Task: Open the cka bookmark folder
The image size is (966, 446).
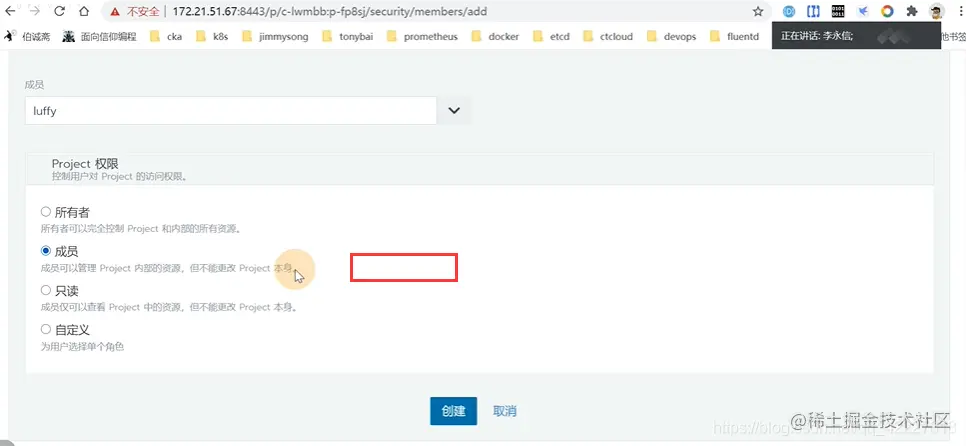Action: (x=166, y=36)
